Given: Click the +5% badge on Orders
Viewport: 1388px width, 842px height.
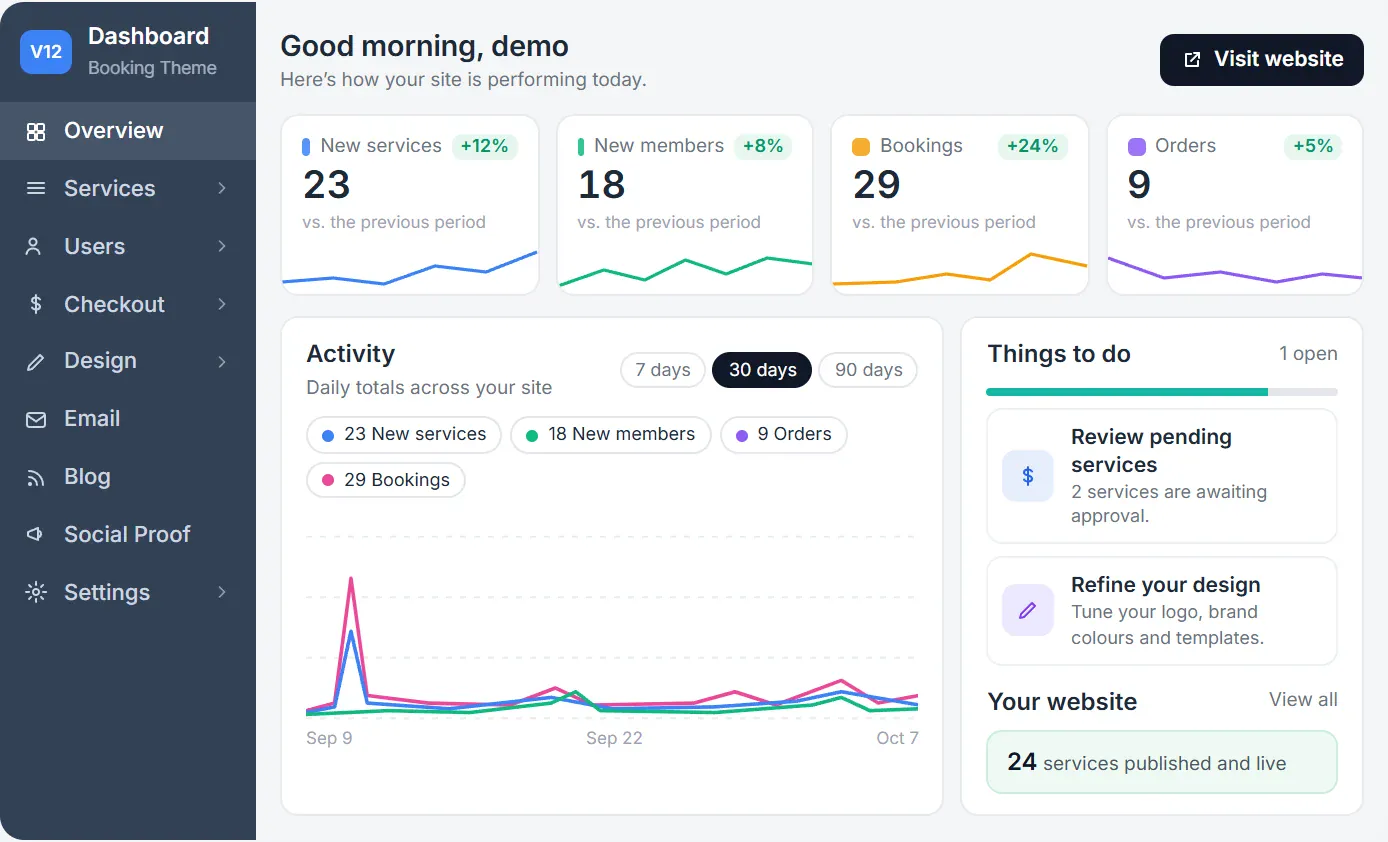Looking at the screenshot, I should point(1312,146).
